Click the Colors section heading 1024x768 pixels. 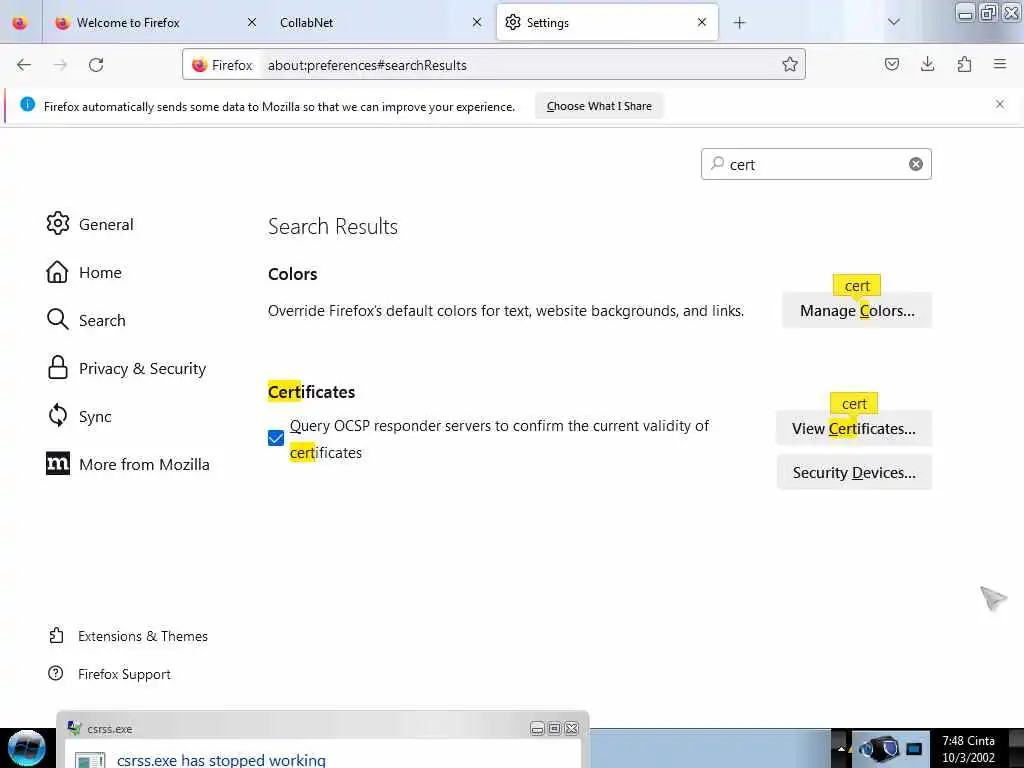293,274
